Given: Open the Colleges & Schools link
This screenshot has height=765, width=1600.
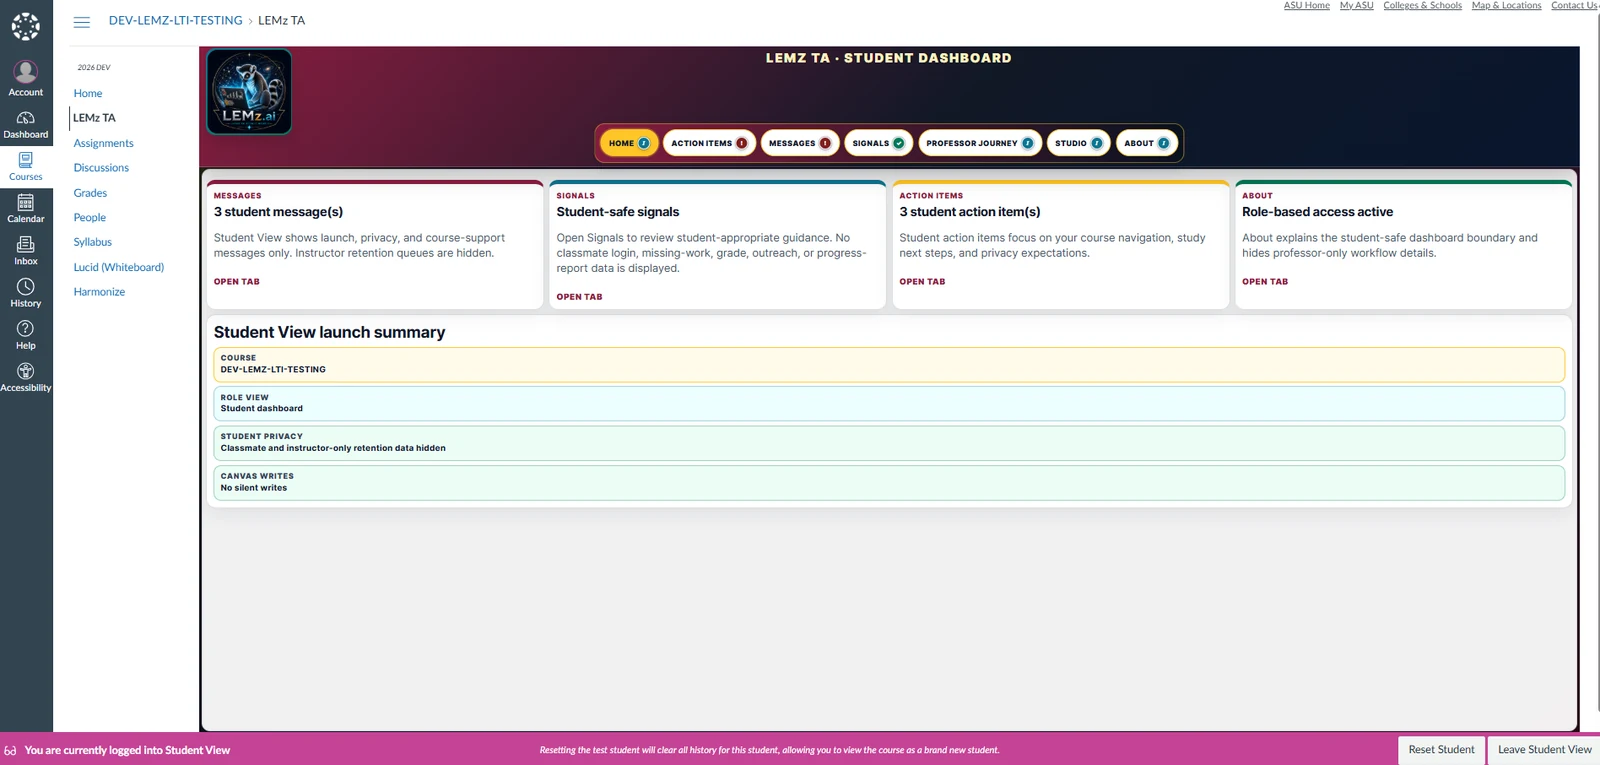Looking at the screenshot, I should 1422,6.
